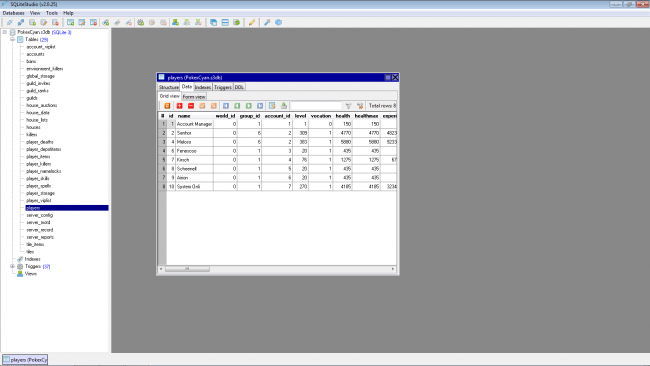This screenshot has height=366, width=650.
Task: Click the create table toolbar icon
Action: [70, 22]
